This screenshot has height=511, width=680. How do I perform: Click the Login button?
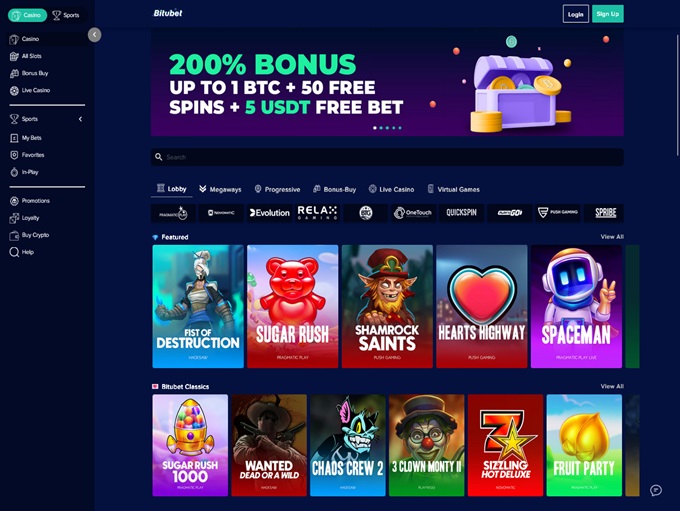point(575,14)
